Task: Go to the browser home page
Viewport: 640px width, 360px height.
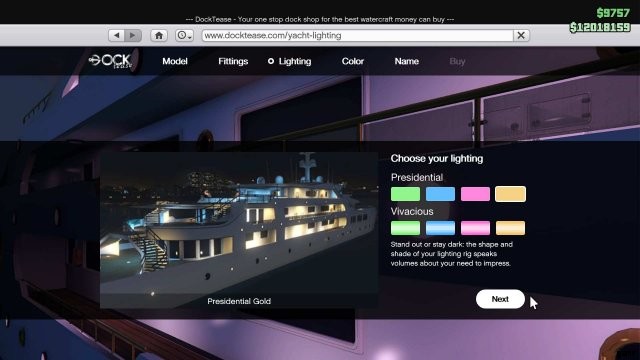Action: (159, 36)
